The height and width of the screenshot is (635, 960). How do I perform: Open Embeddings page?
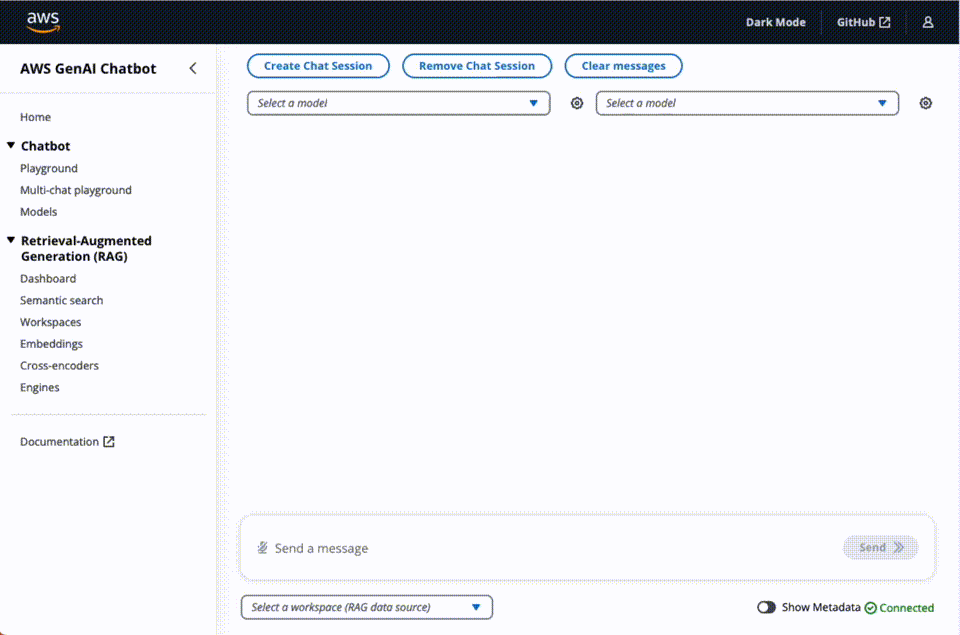51,344
